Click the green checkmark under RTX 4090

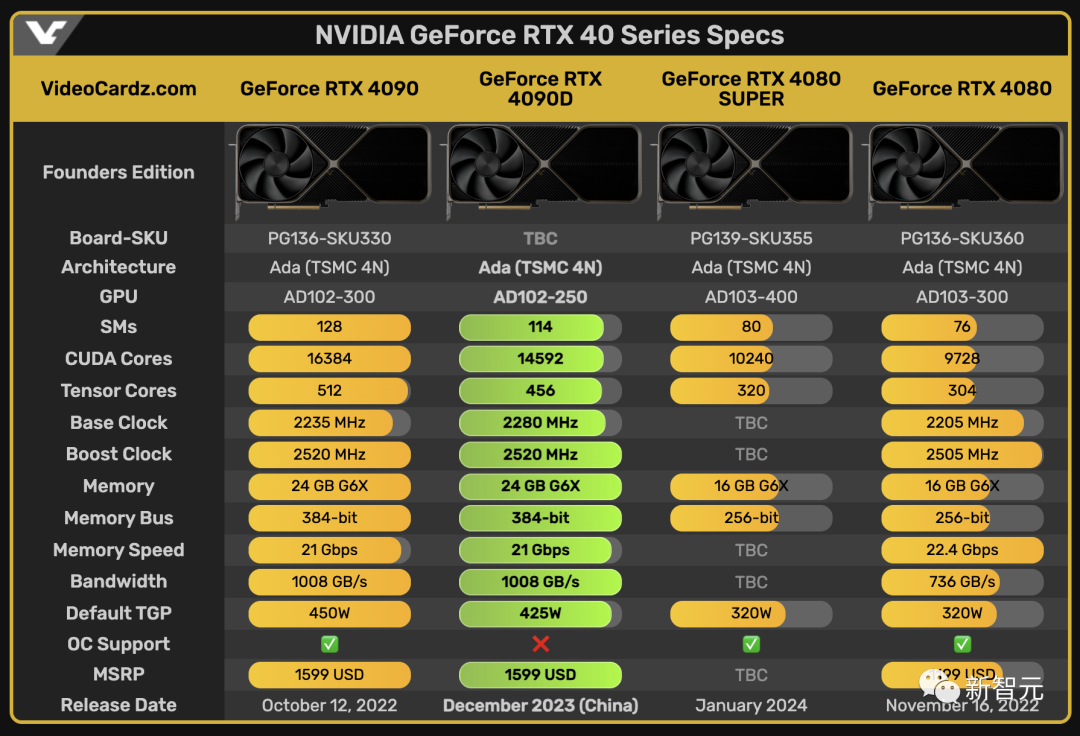pos(329,644)
